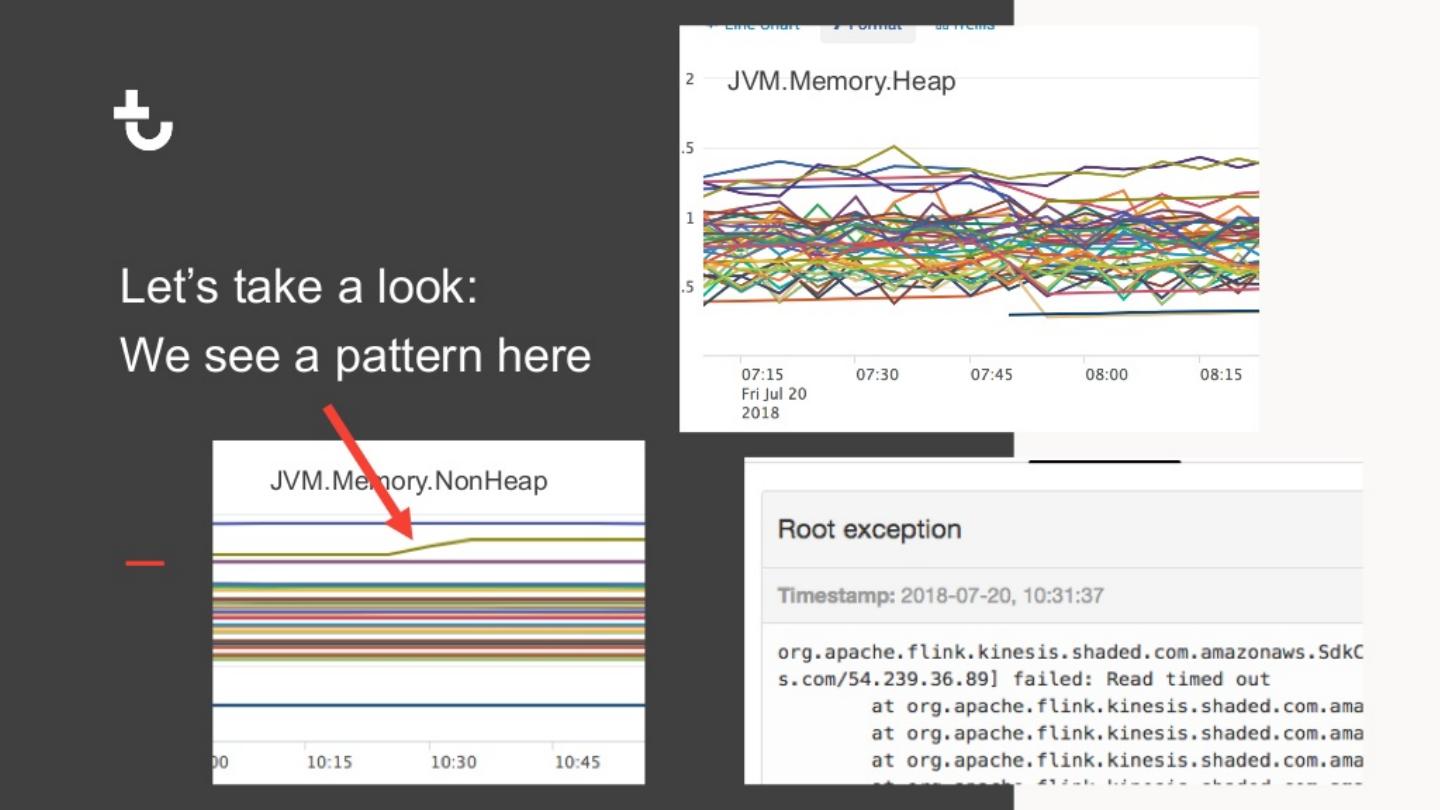Viewport: 1440px width, 810px height.
Task: Click the Timestamp 2018-07-20, 10:31:37 line
Action: (x=940, y=596)
